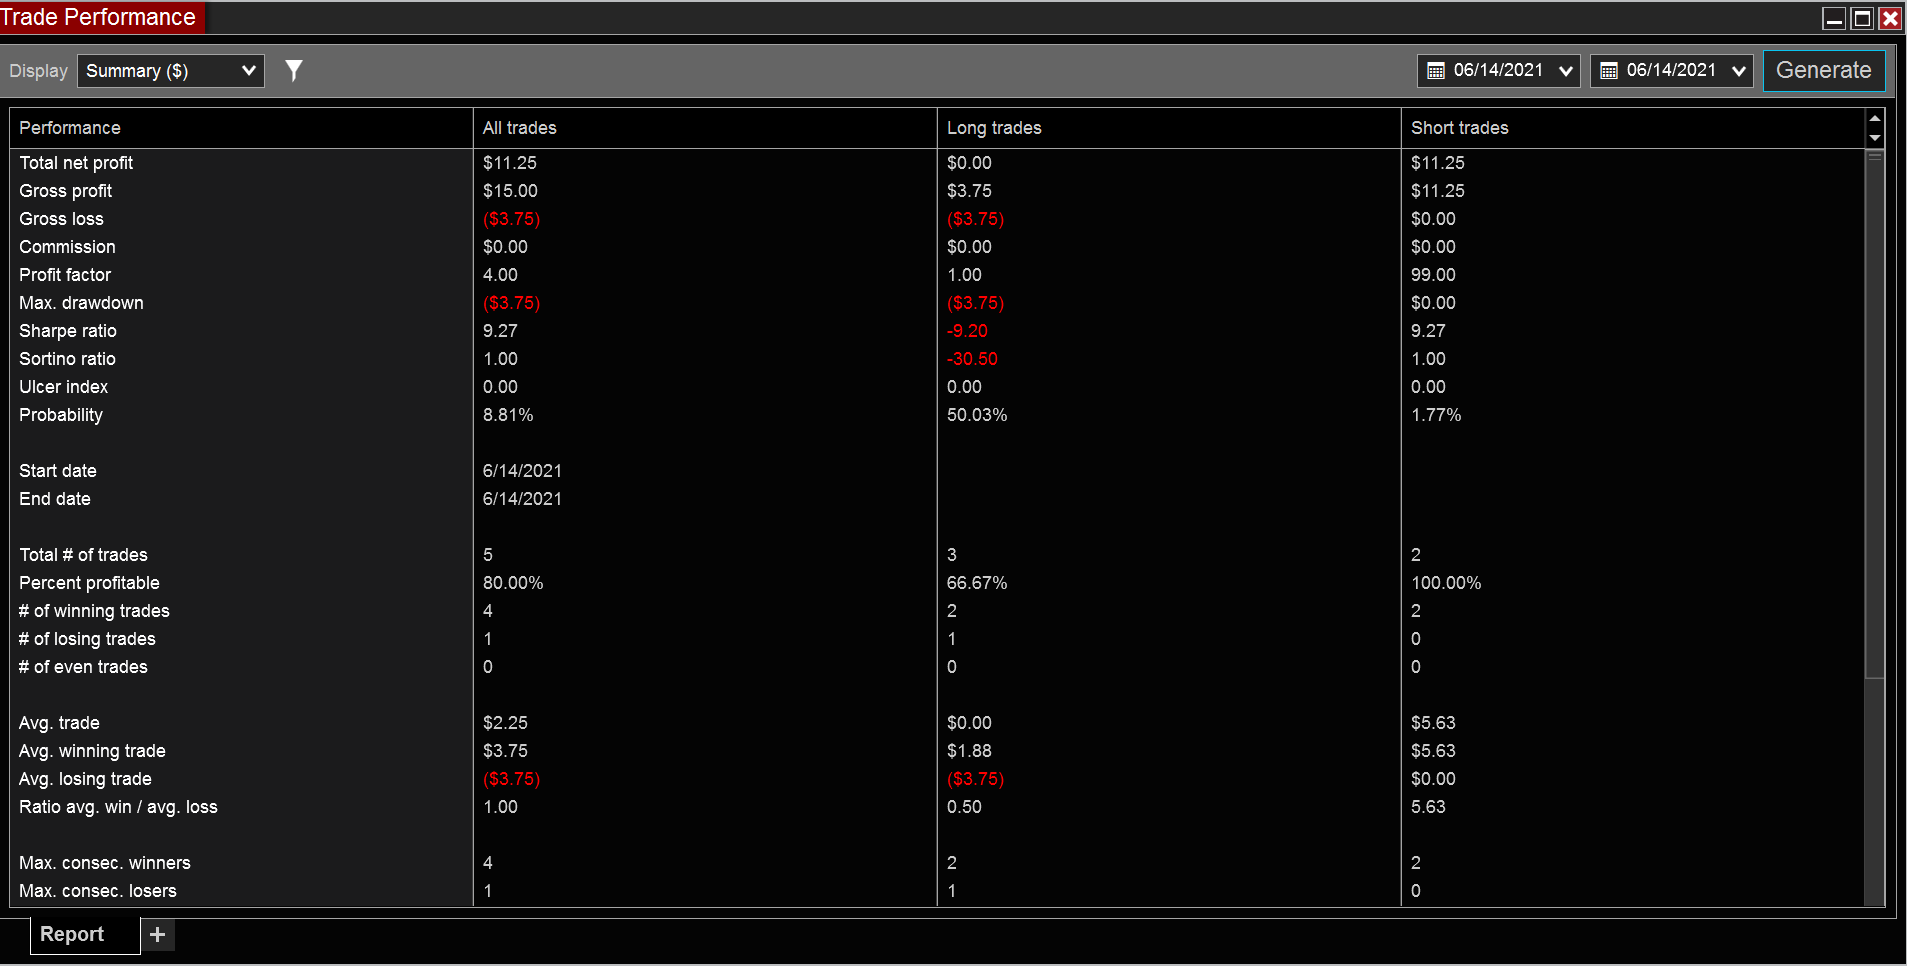Select the Commission row label
Screen dimensions: 1907x966
[67, 247]
